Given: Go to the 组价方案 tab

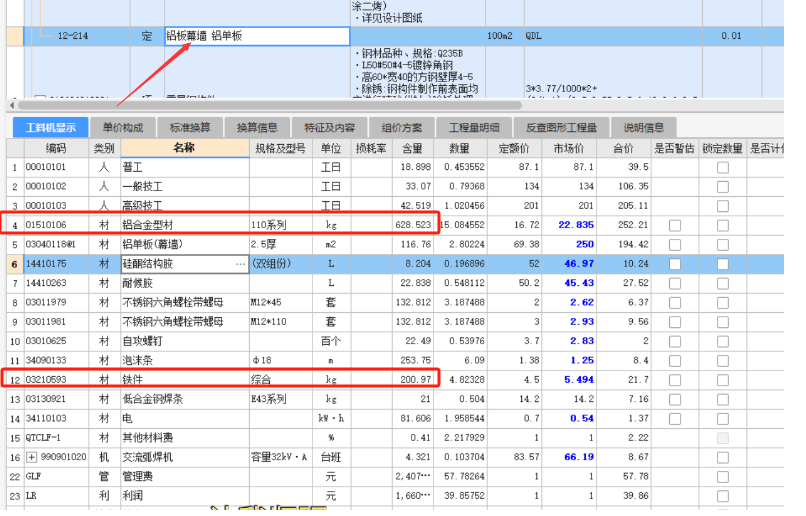Looking at the screenshot, I should (x=402, y=127).
